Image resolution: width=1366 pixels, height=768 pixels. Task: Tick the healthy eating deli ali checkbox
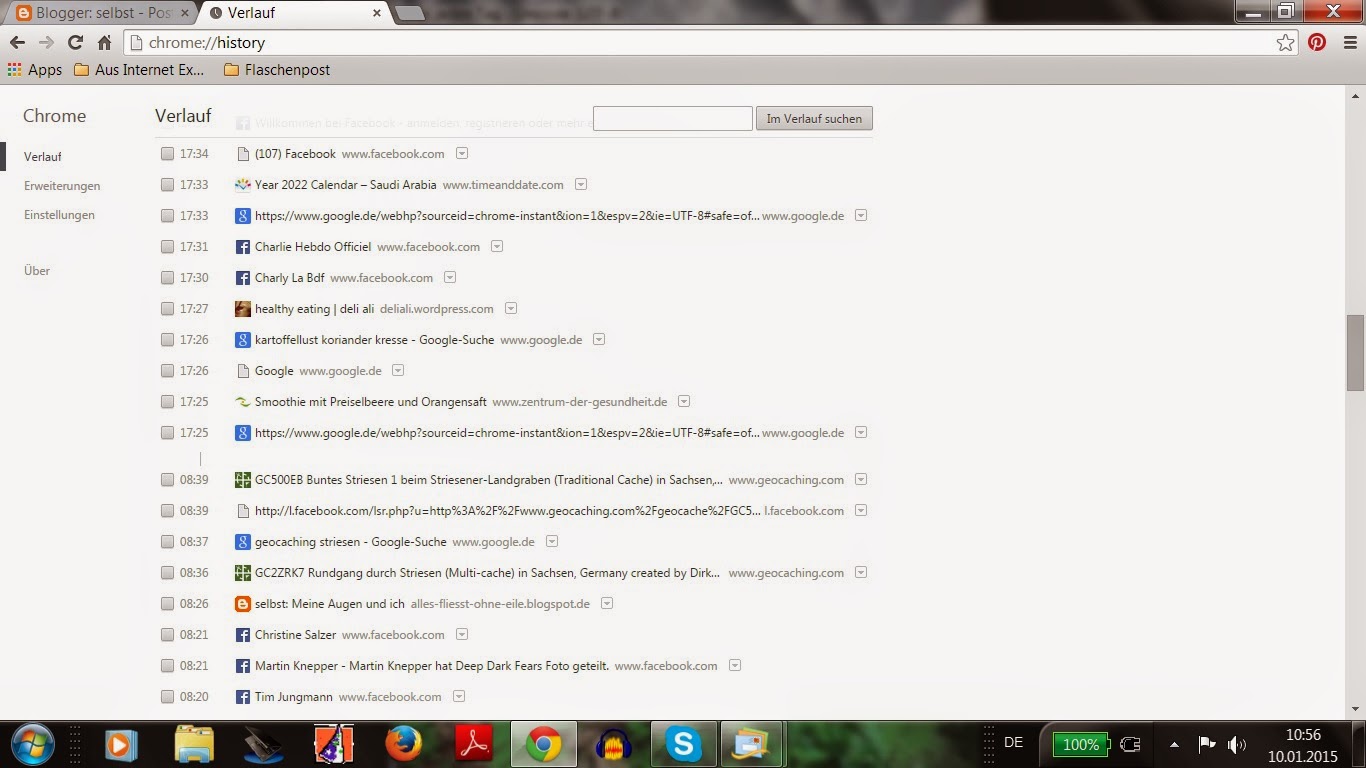click(167, 309)
